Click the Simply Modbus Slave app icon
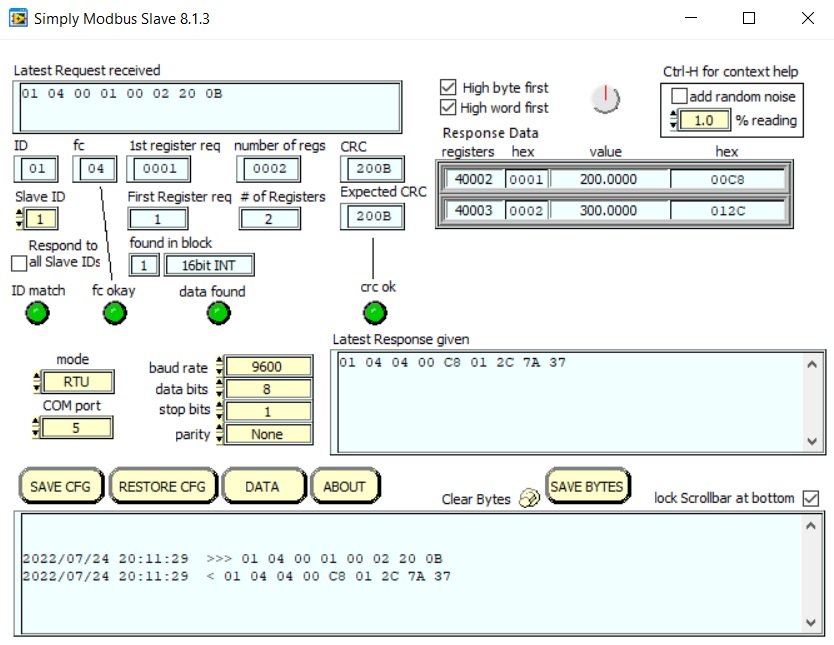The width and height of the screenshot is (834, 645). tap(19, 19)
